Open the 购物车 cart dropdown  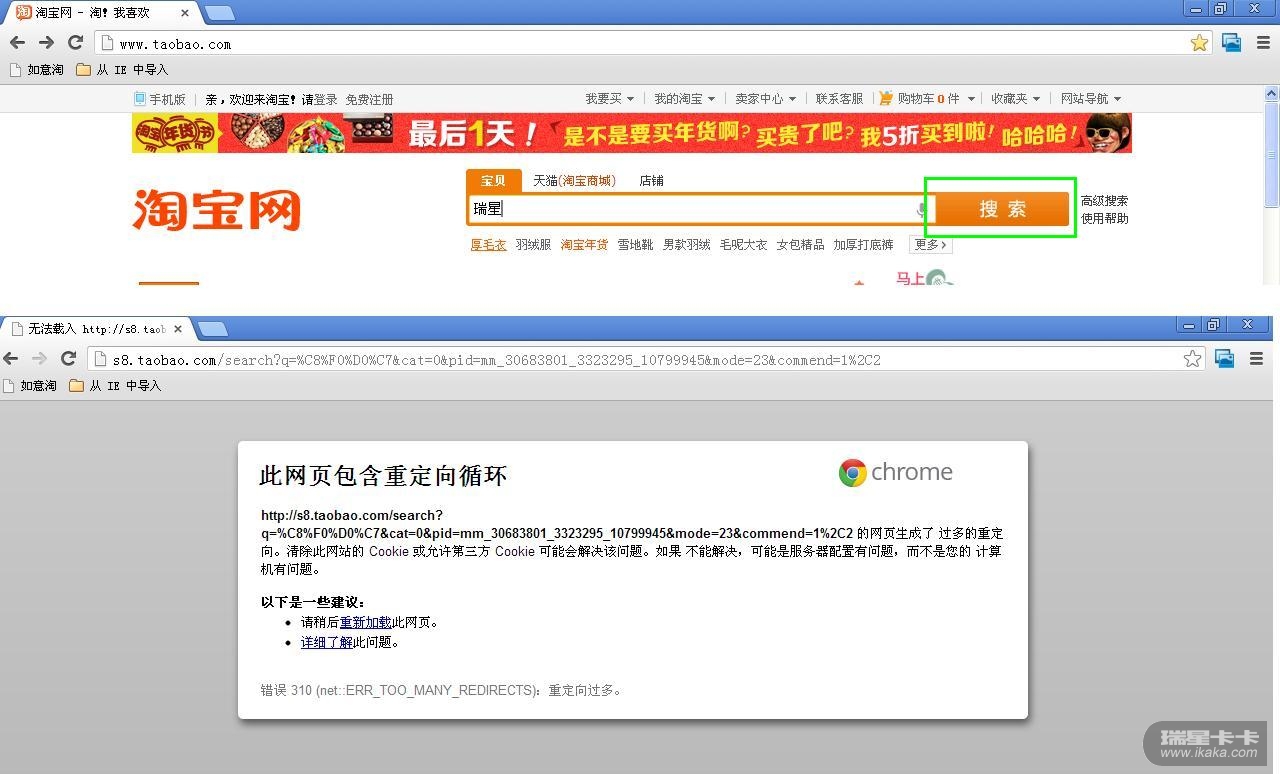click(x=927, y=99)
